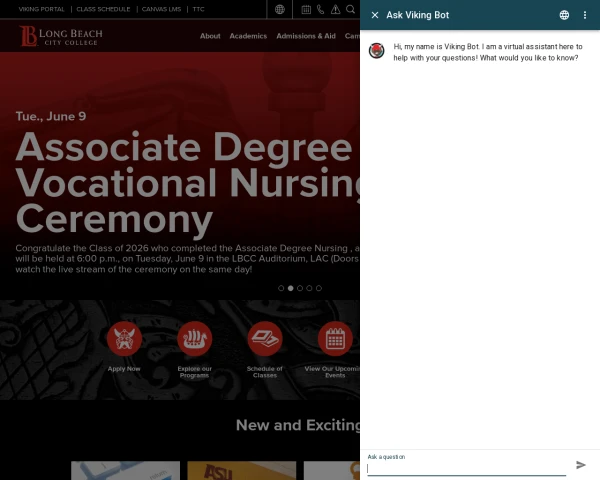Screen dimensions: 600x480
Task: Click the View Our Upcoming Events calendar icon
Action: pyautogui.click(x=335, y=339)
